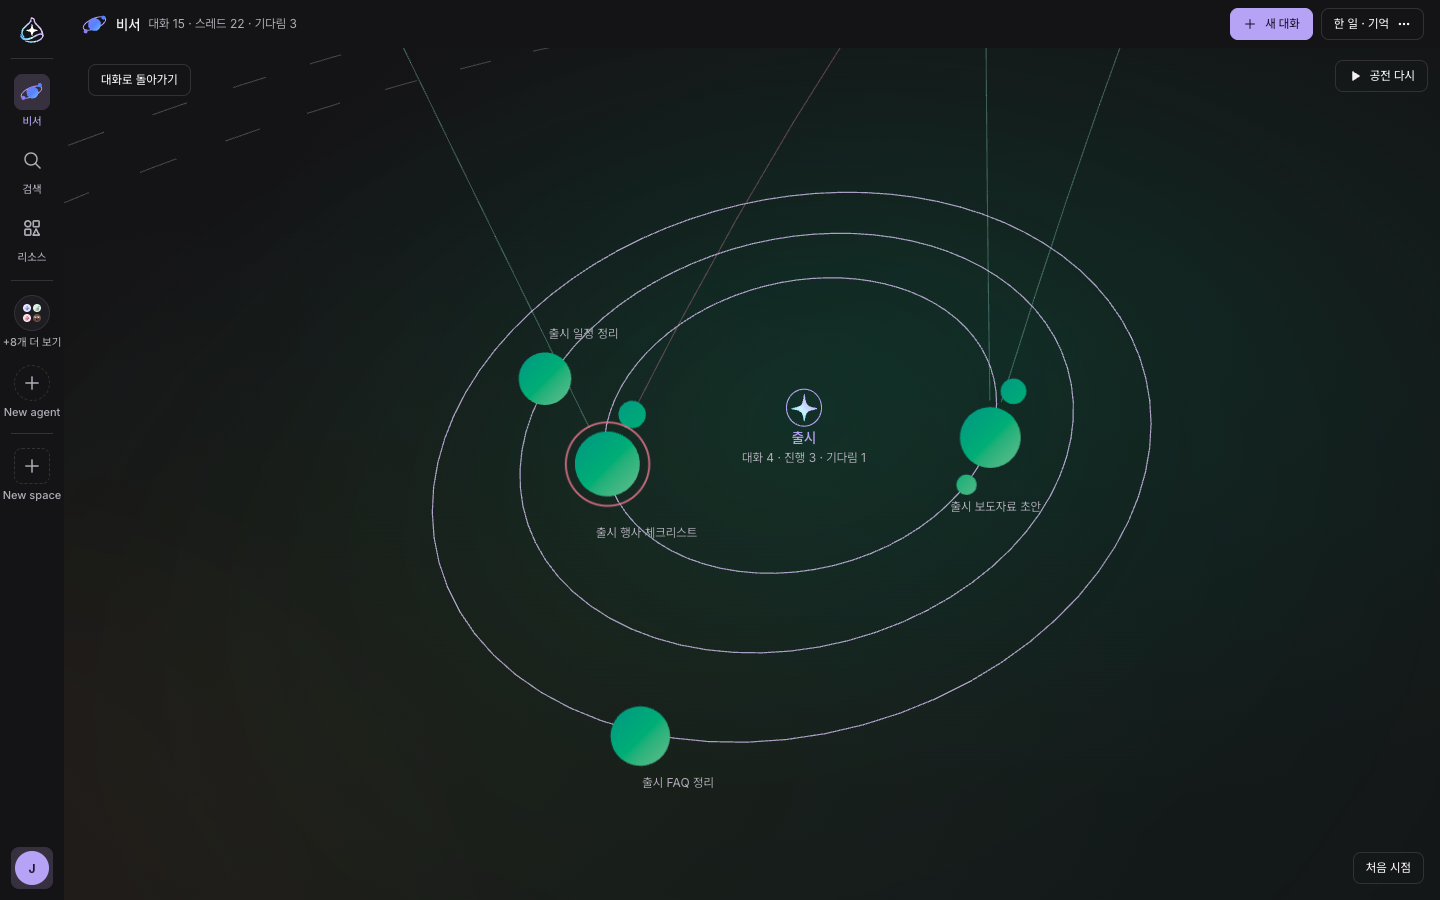Click the three-dots in 한 일 · 기억
This screenshot has width=1440, height=900.
click(x=1404, y=24)
